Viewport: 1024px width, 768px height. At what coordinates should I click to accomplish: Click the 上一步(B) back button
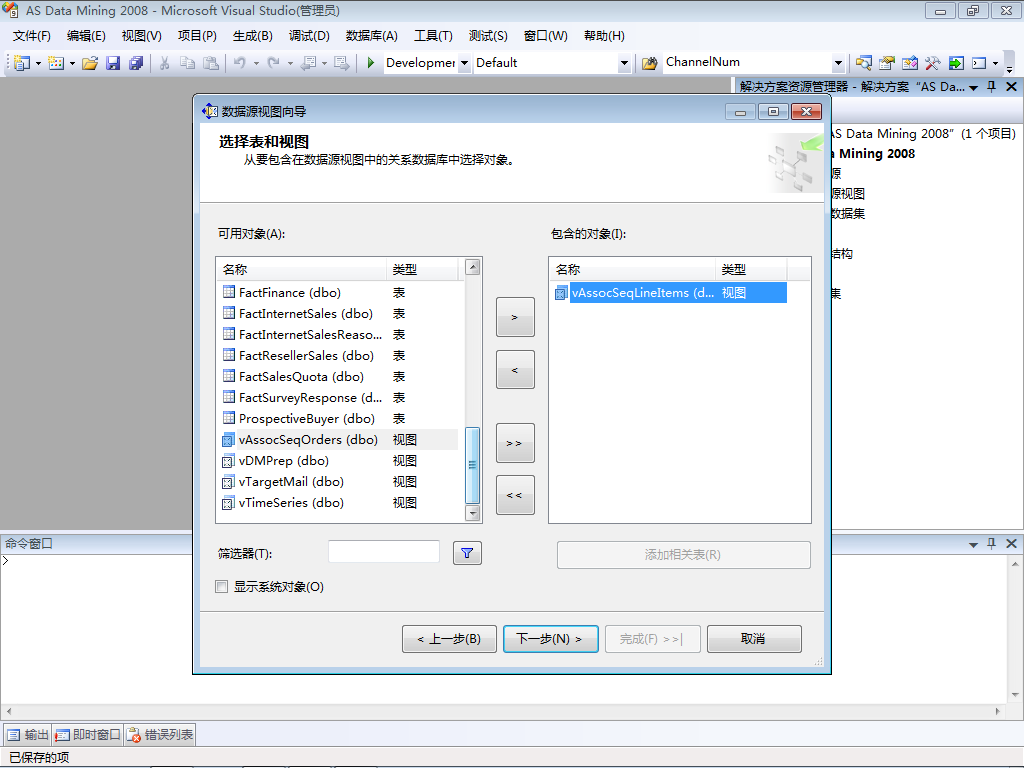tap(449, 639)
